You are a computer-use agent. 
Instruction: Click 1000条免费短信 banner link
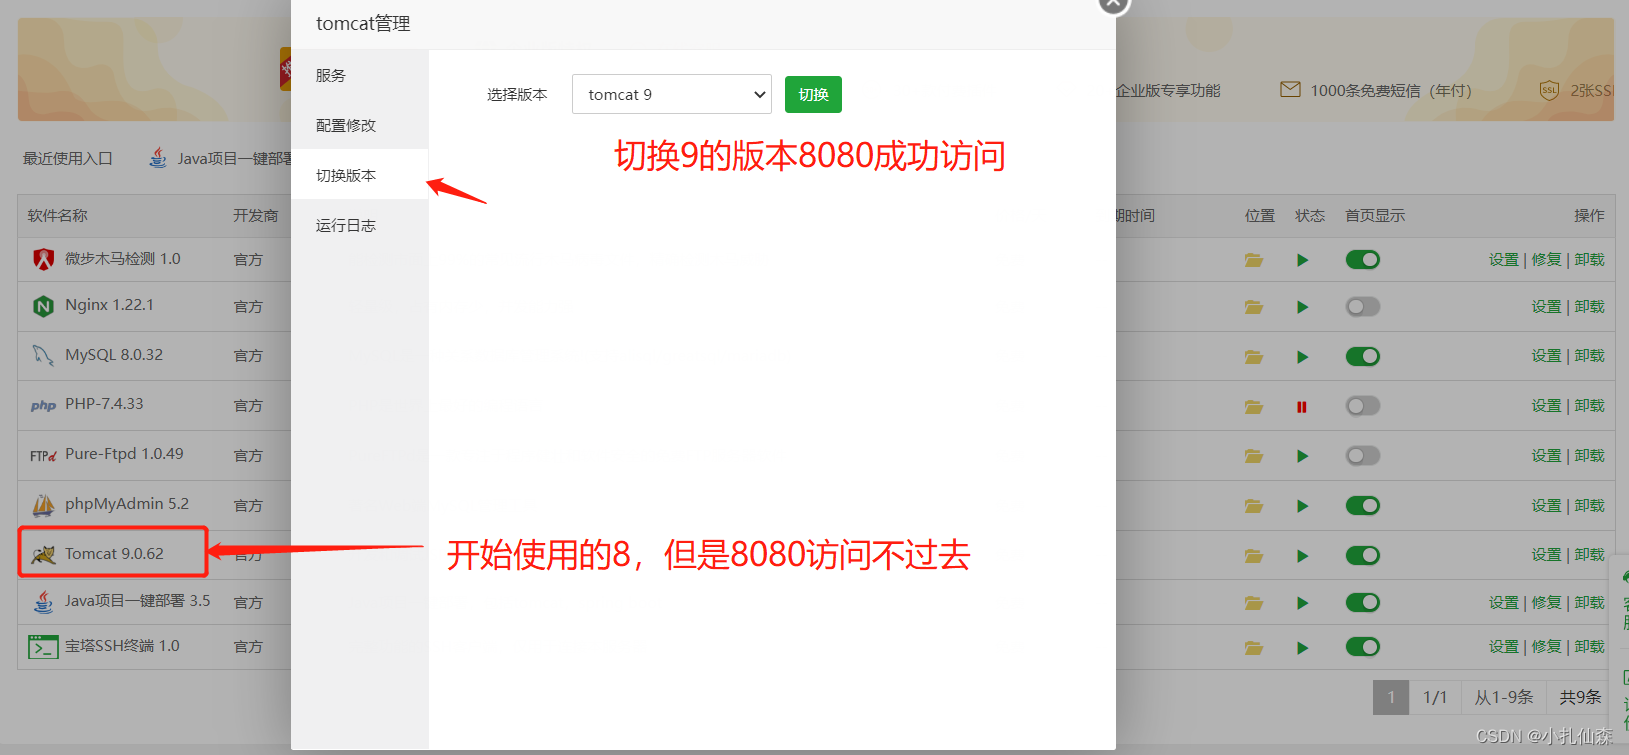tap(1391, 90)
